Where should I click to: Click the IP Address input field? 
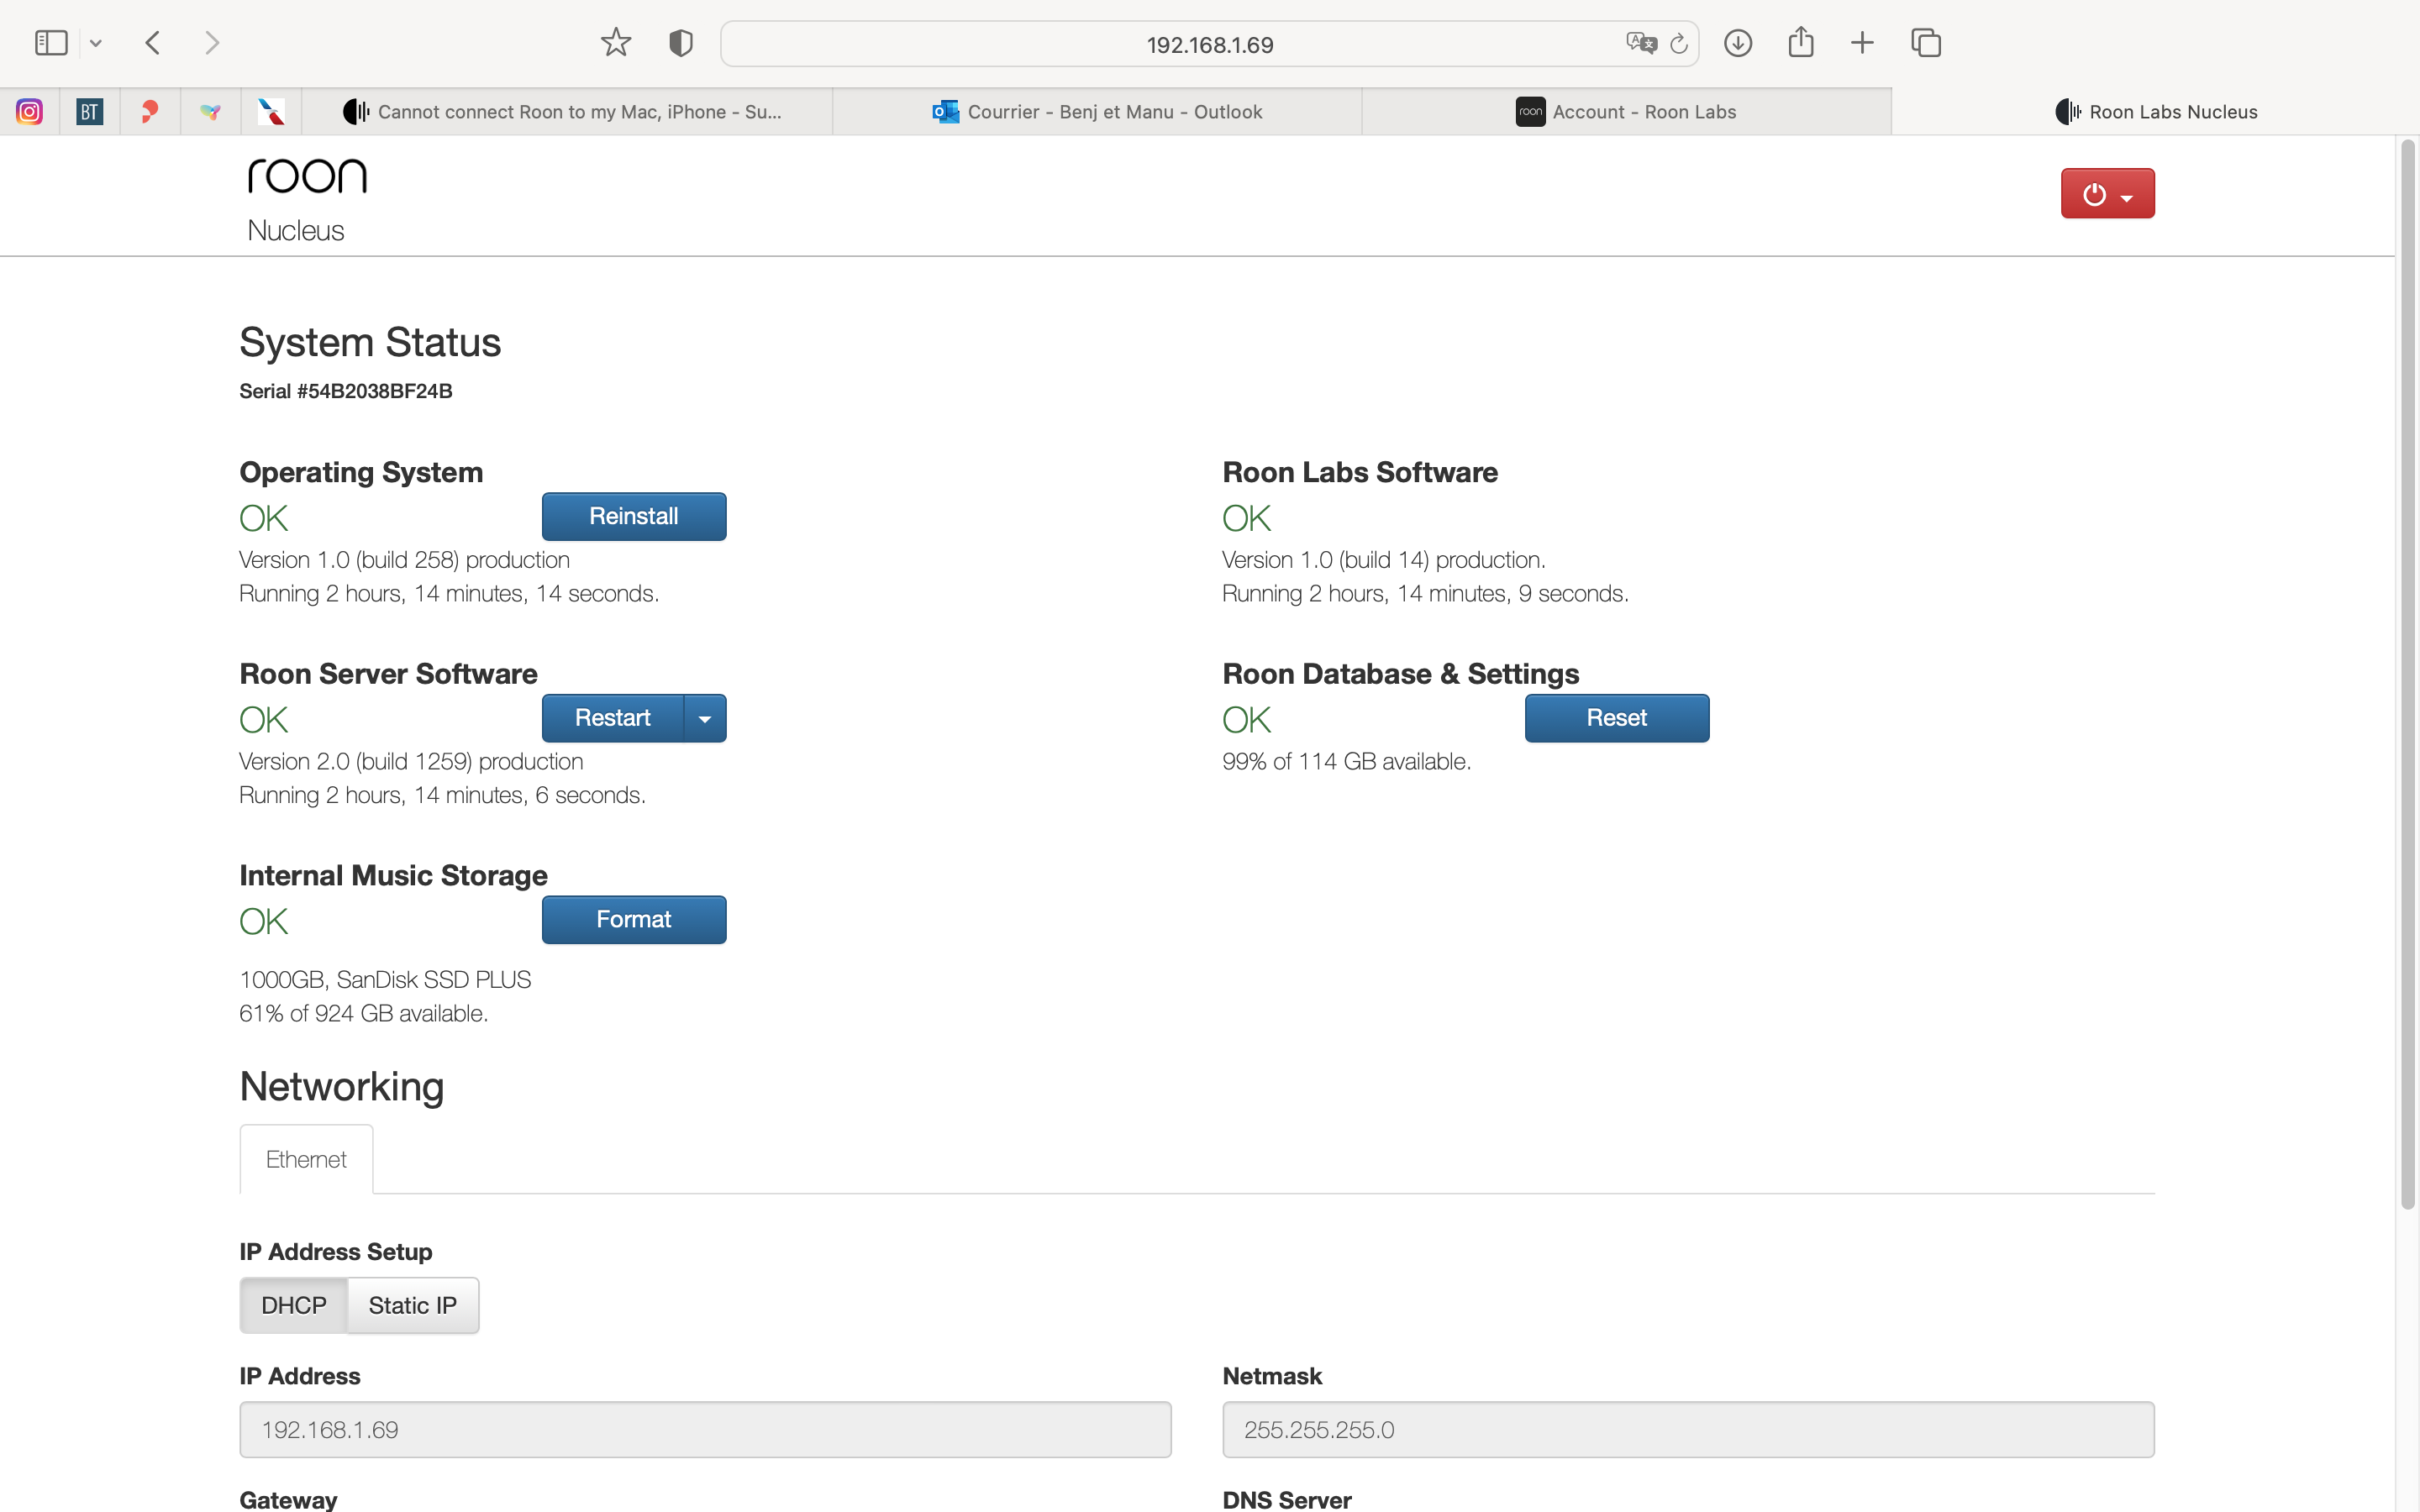tap(705, 1429)
